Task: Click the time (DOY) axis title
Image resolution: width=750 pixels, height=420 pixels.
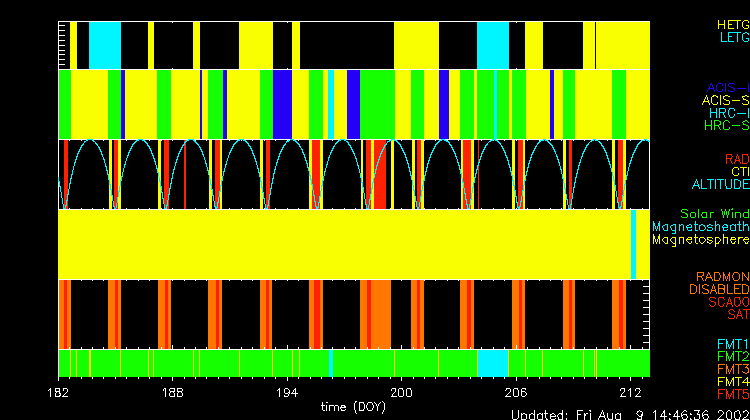Action: tap(353, 407)
